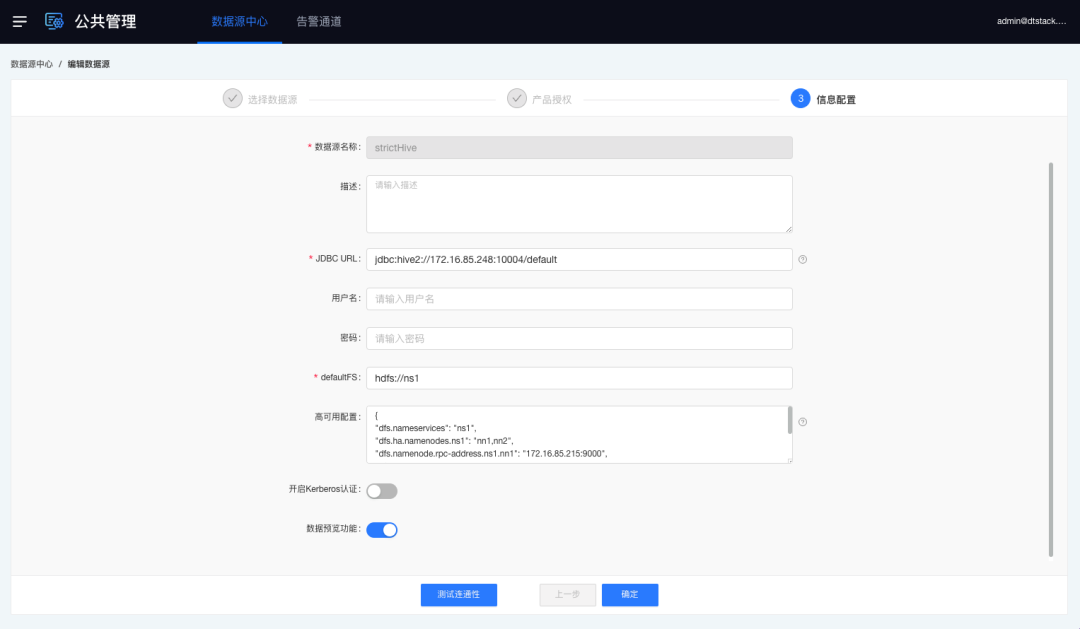Click into the 描述 text area

point(579,204)
